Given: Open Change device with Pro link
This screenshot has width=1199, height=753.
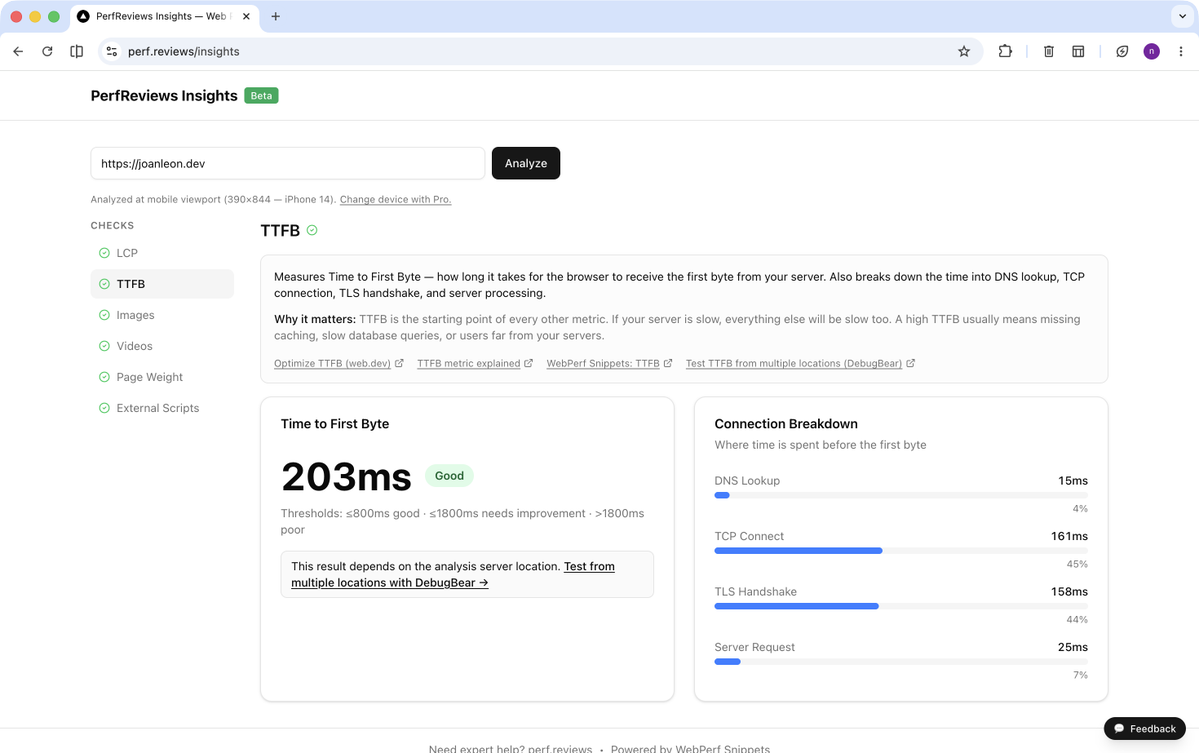Looking at the screenshot, I should point(395,200).
